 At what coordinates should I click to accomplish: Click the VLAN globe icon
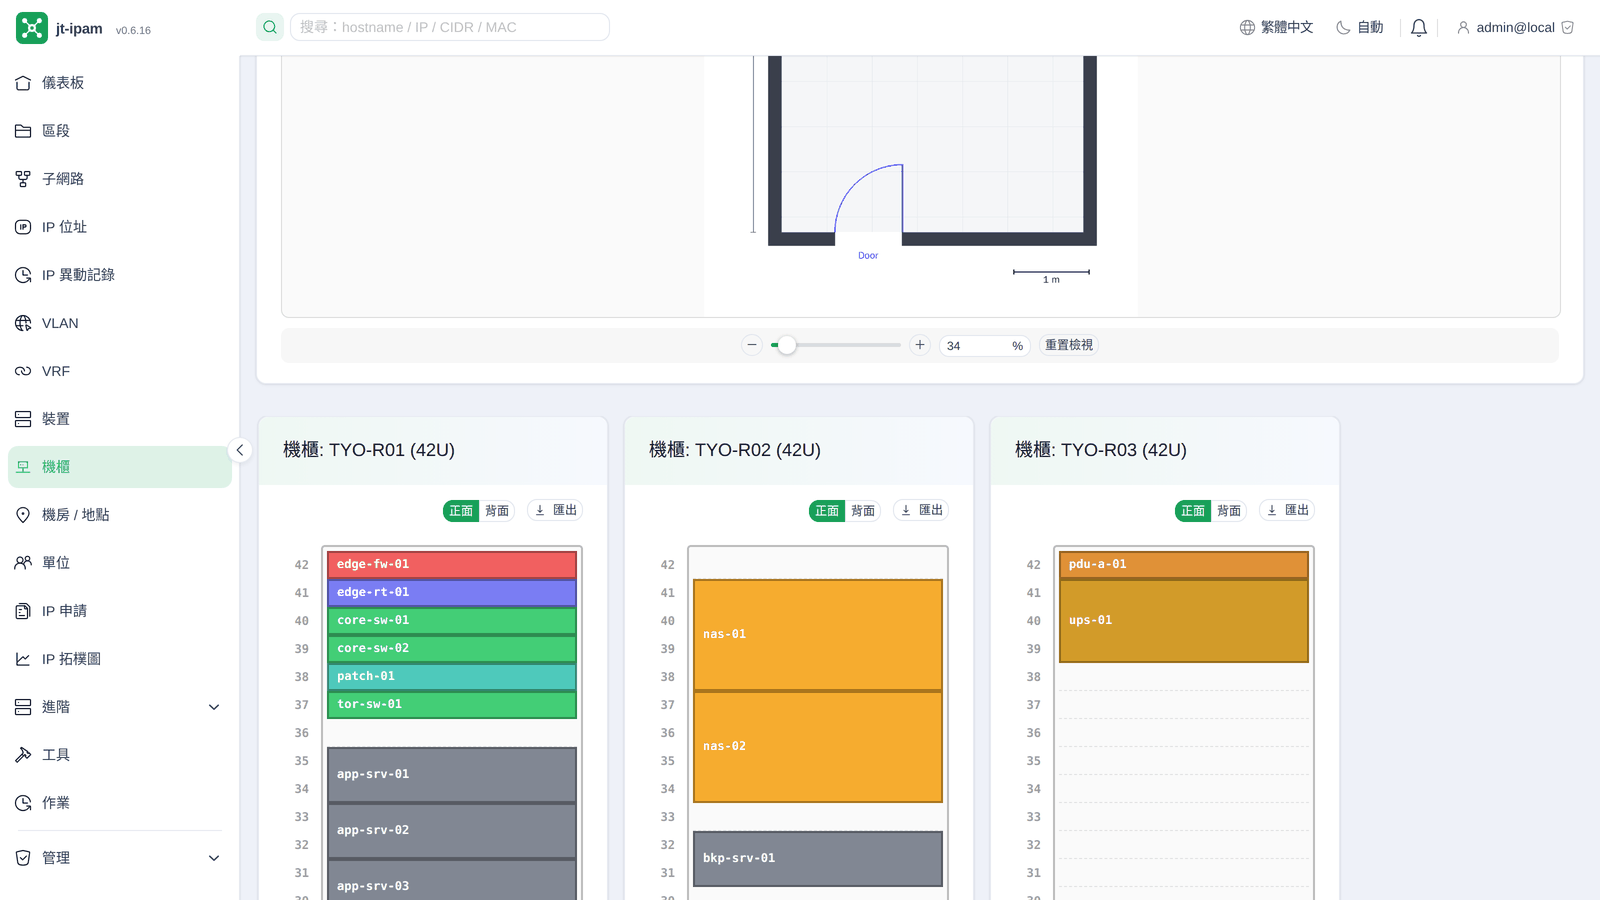click(23, 323)
